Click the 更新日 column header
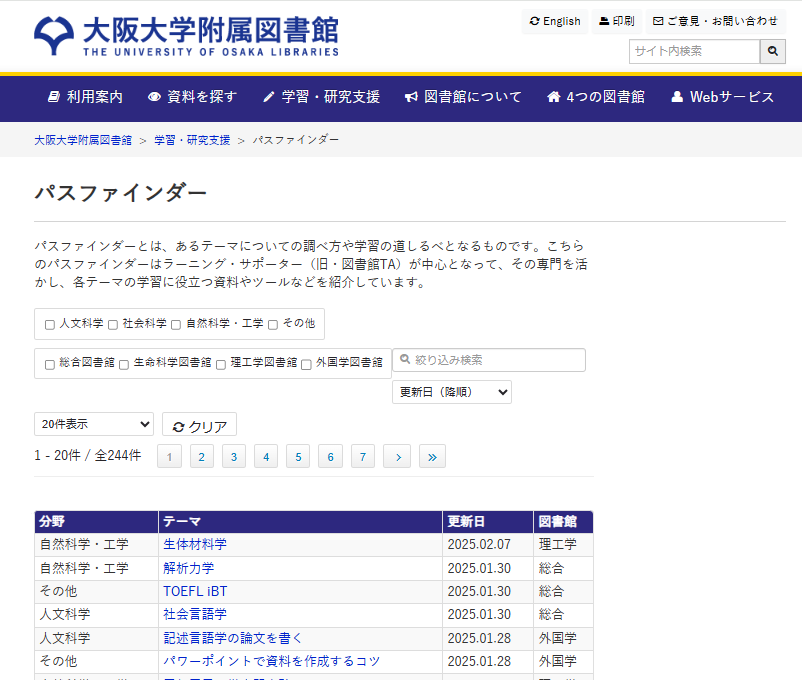Screen dimensions: 802x680 488,521
